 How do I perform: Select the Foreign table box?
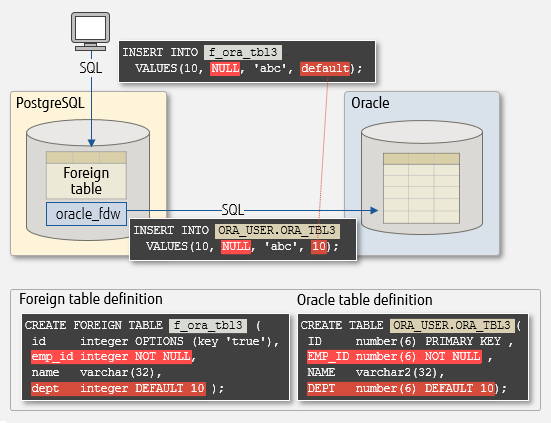point(86,175)
